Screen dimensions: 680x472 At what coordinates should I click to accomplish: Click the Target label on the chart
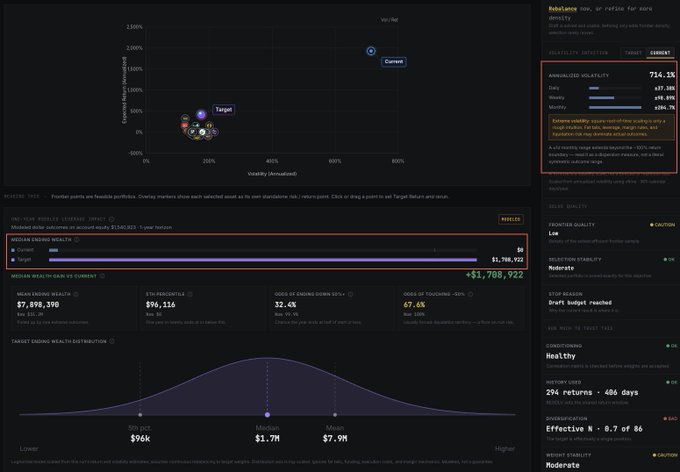click(224, 110)
